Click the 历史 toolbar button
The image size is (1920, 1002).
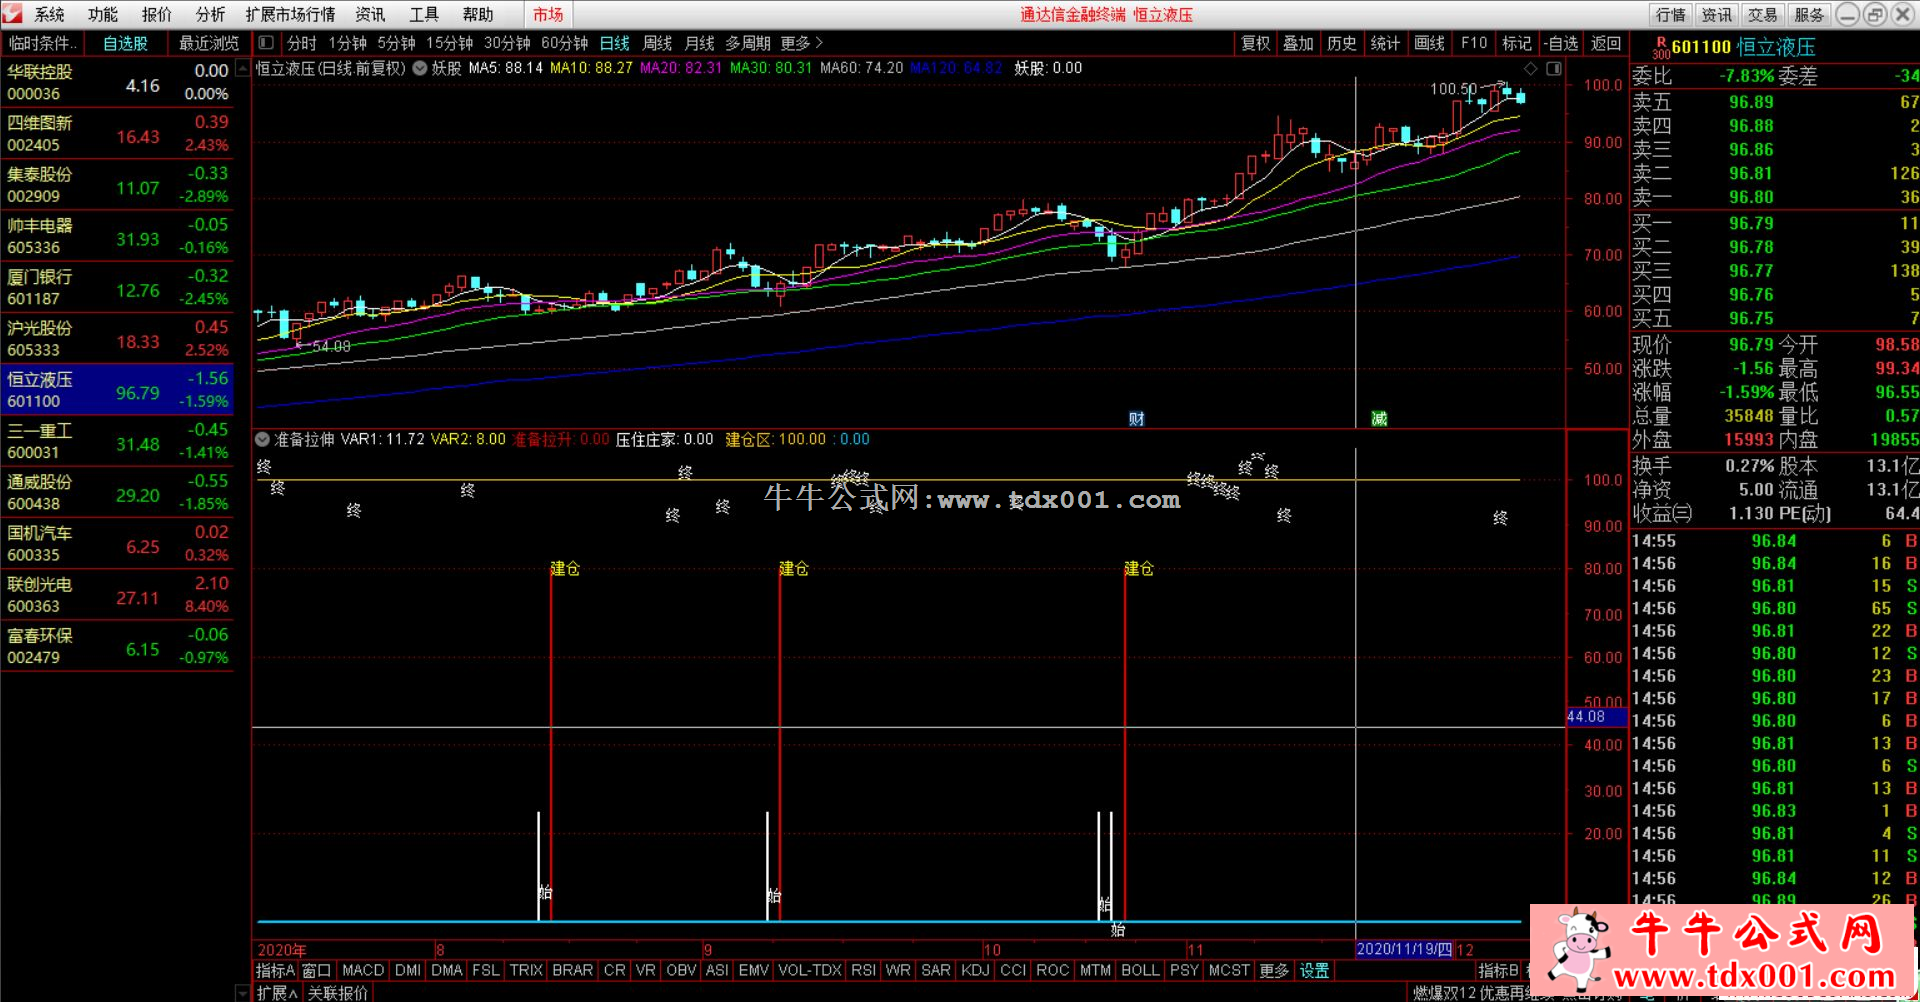tap(1341, 43)
